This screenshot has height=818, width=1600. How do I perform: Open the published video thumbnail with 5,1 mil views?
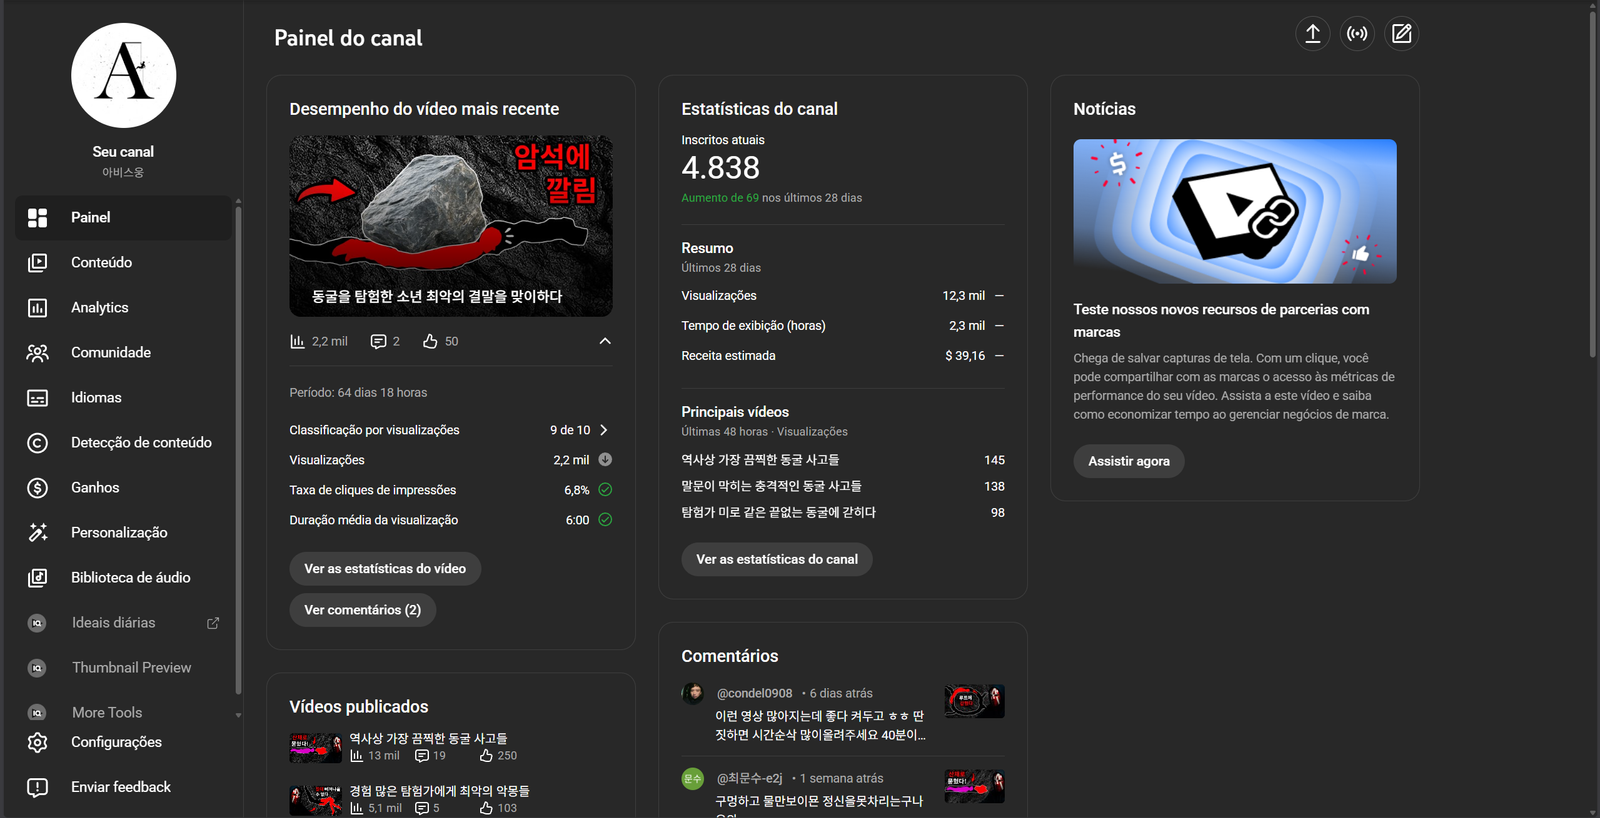click(x=316, y=800)
